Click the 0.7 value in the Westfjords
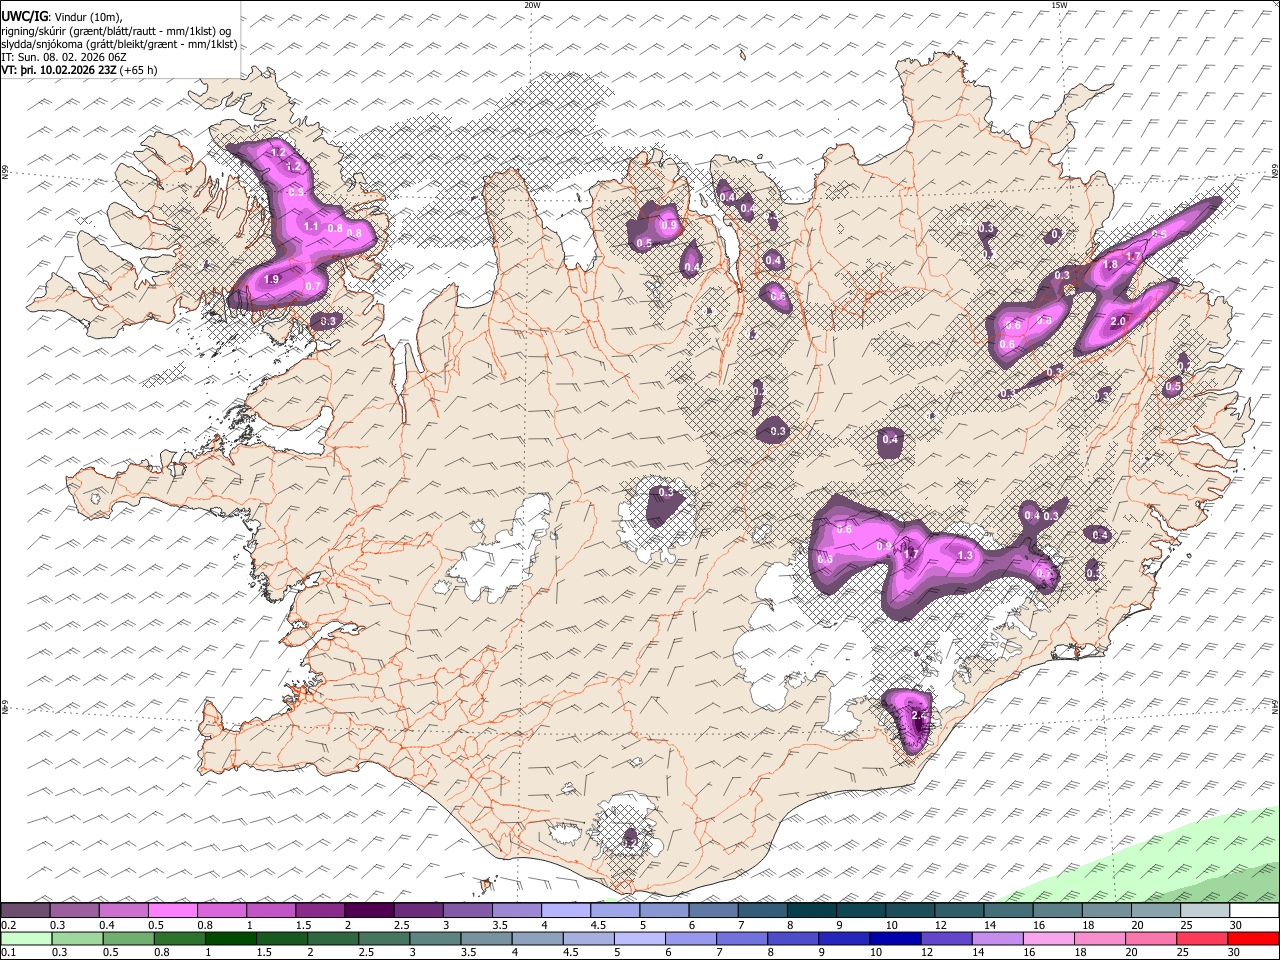The width and height of the screenshot is (1280, 960). point(313,287)
